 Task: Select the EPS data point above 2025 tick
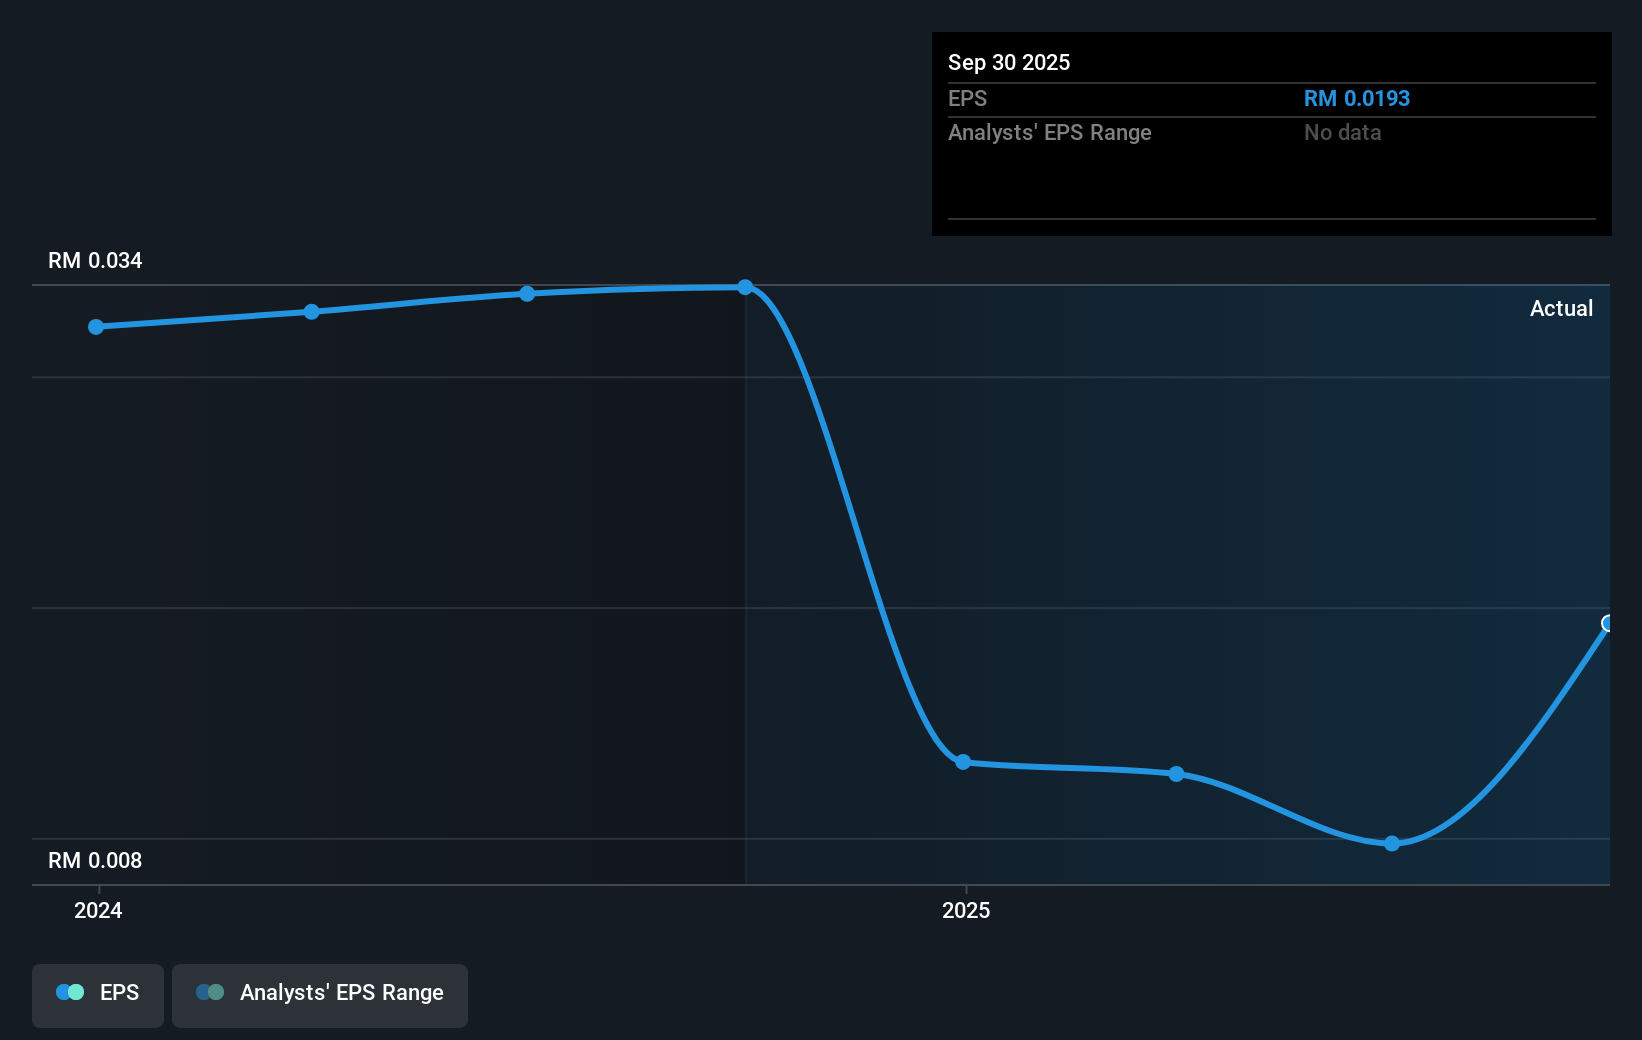pyautogui.click(x=963, y=762)
